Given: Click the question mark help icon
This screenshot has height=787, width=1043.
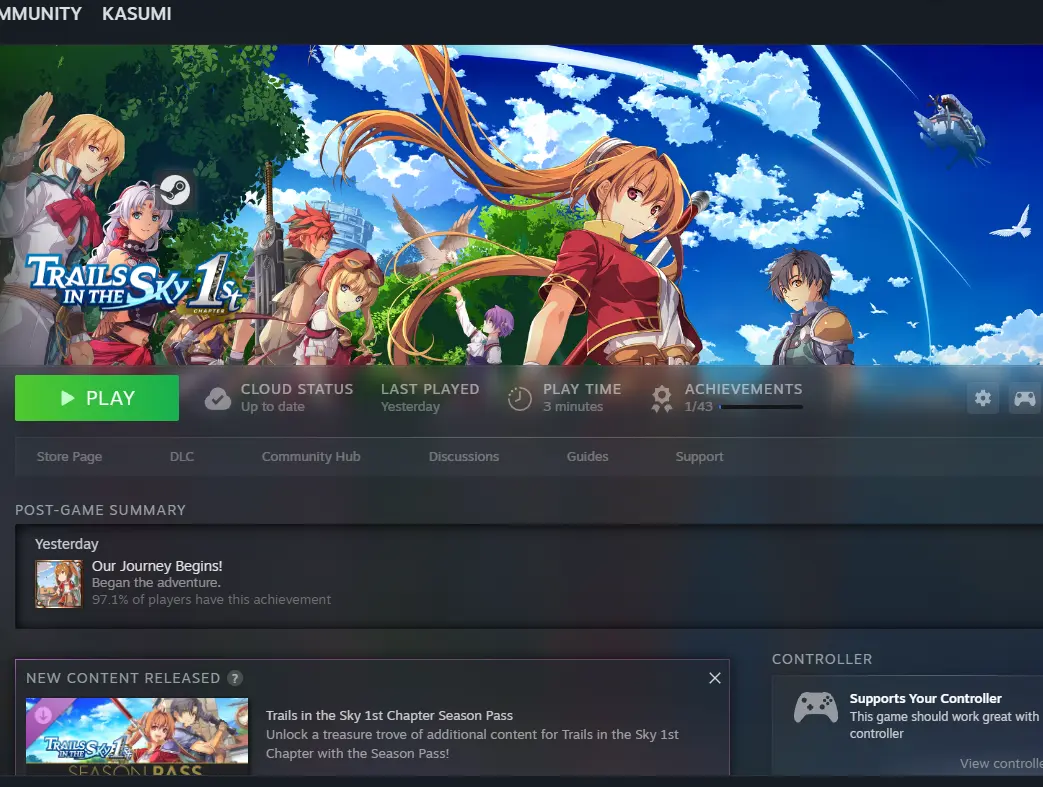Looking at the screenshot, I should (x=235, y=678).
